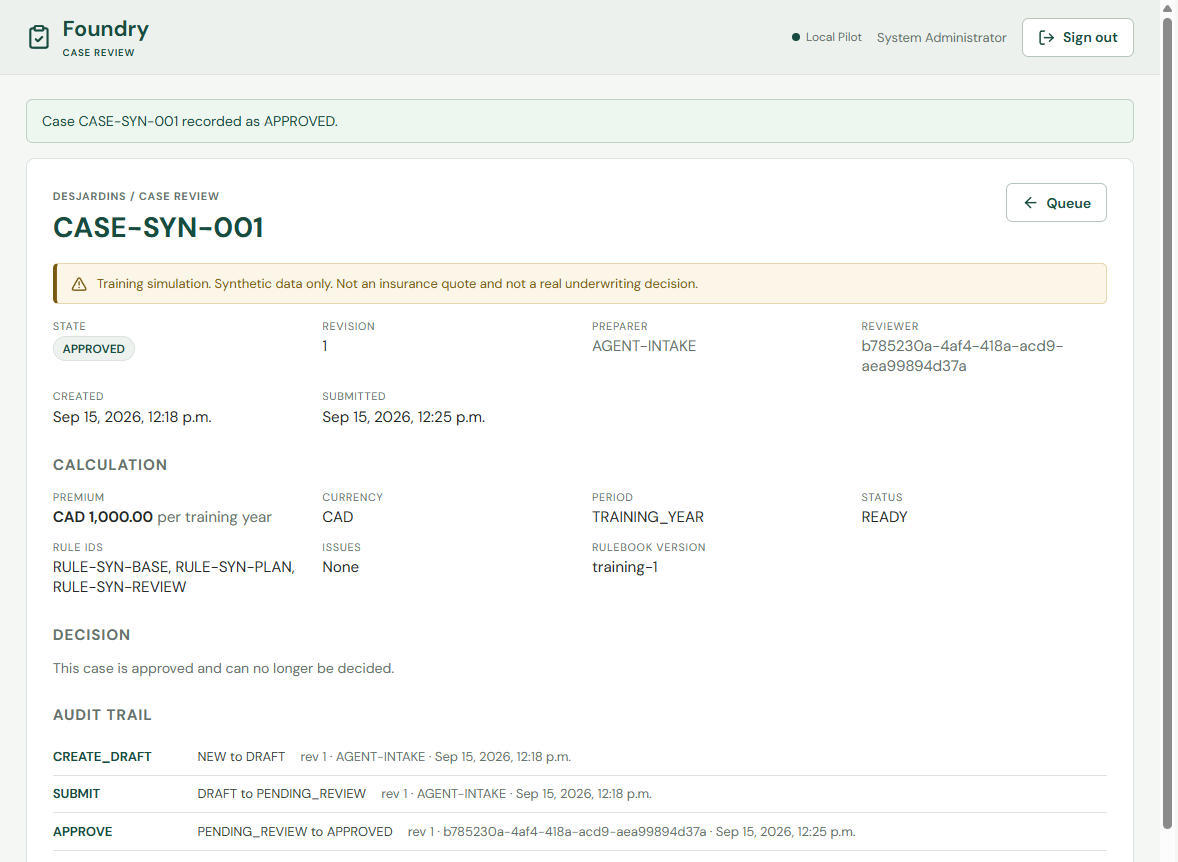Click the AUDIT TRAIL section heading
This screenshot has width=1178, height=862.
(102, 715)
